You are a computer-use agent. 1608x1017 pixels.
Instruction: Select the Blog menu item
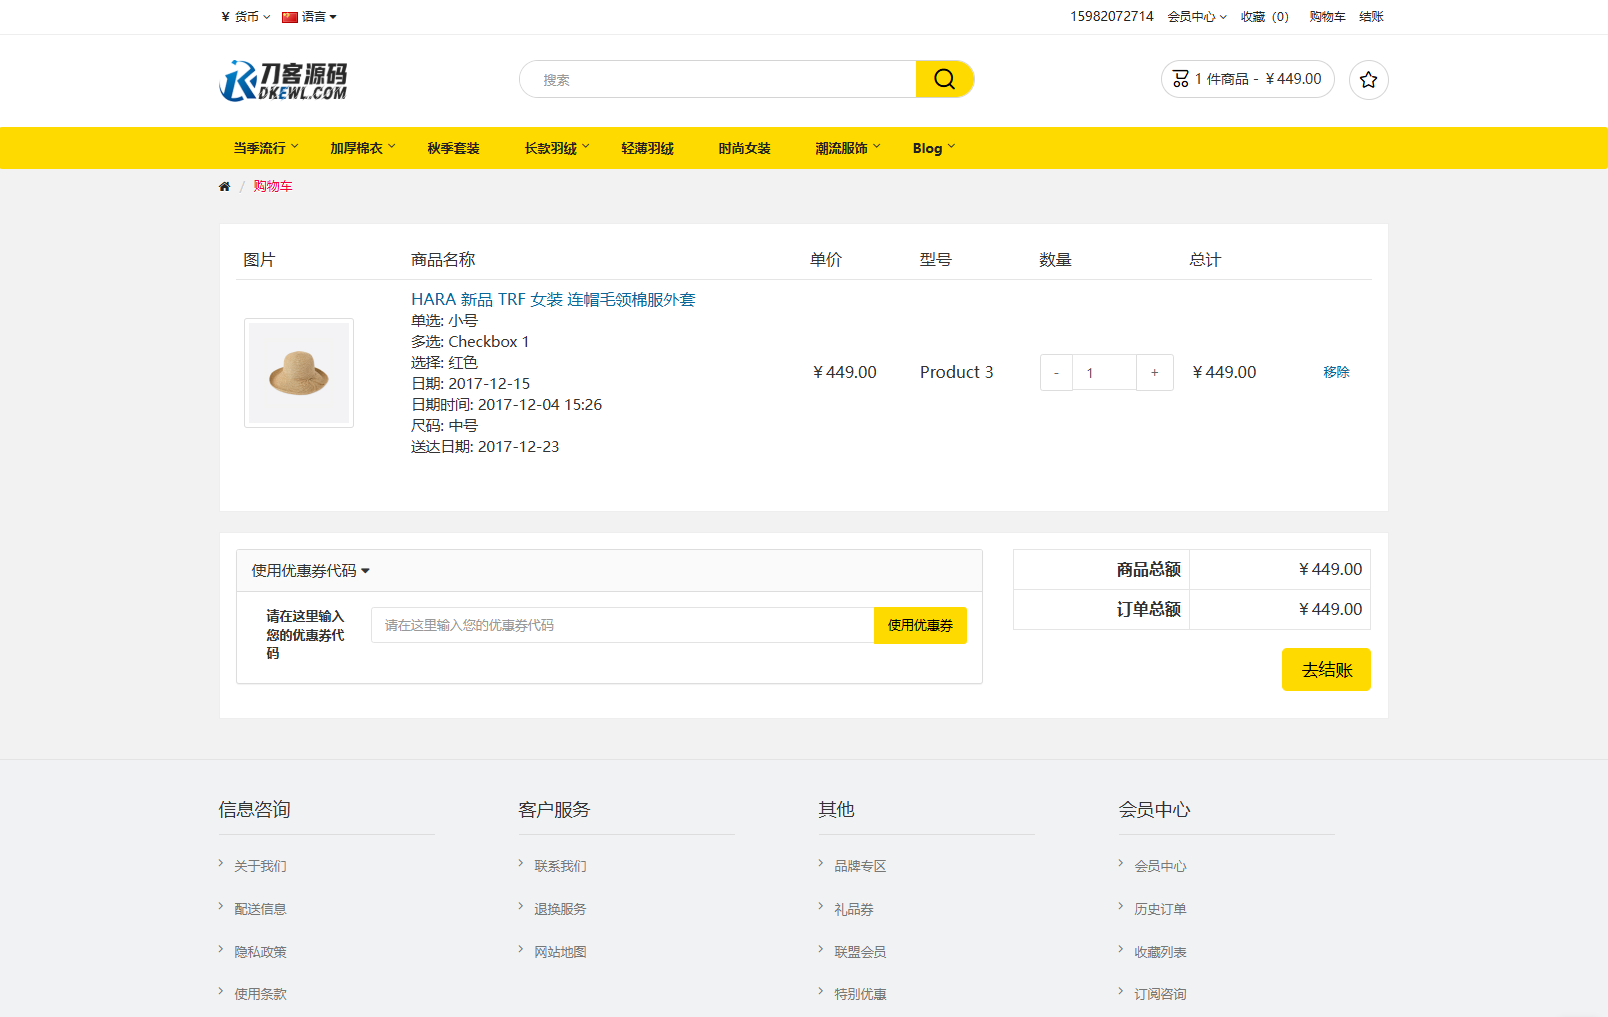[930, 148]
